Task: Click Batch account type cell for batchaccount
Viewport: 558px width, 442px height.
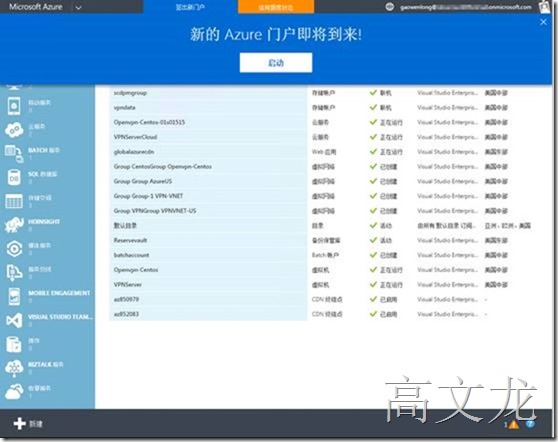Action: (325, 255)
